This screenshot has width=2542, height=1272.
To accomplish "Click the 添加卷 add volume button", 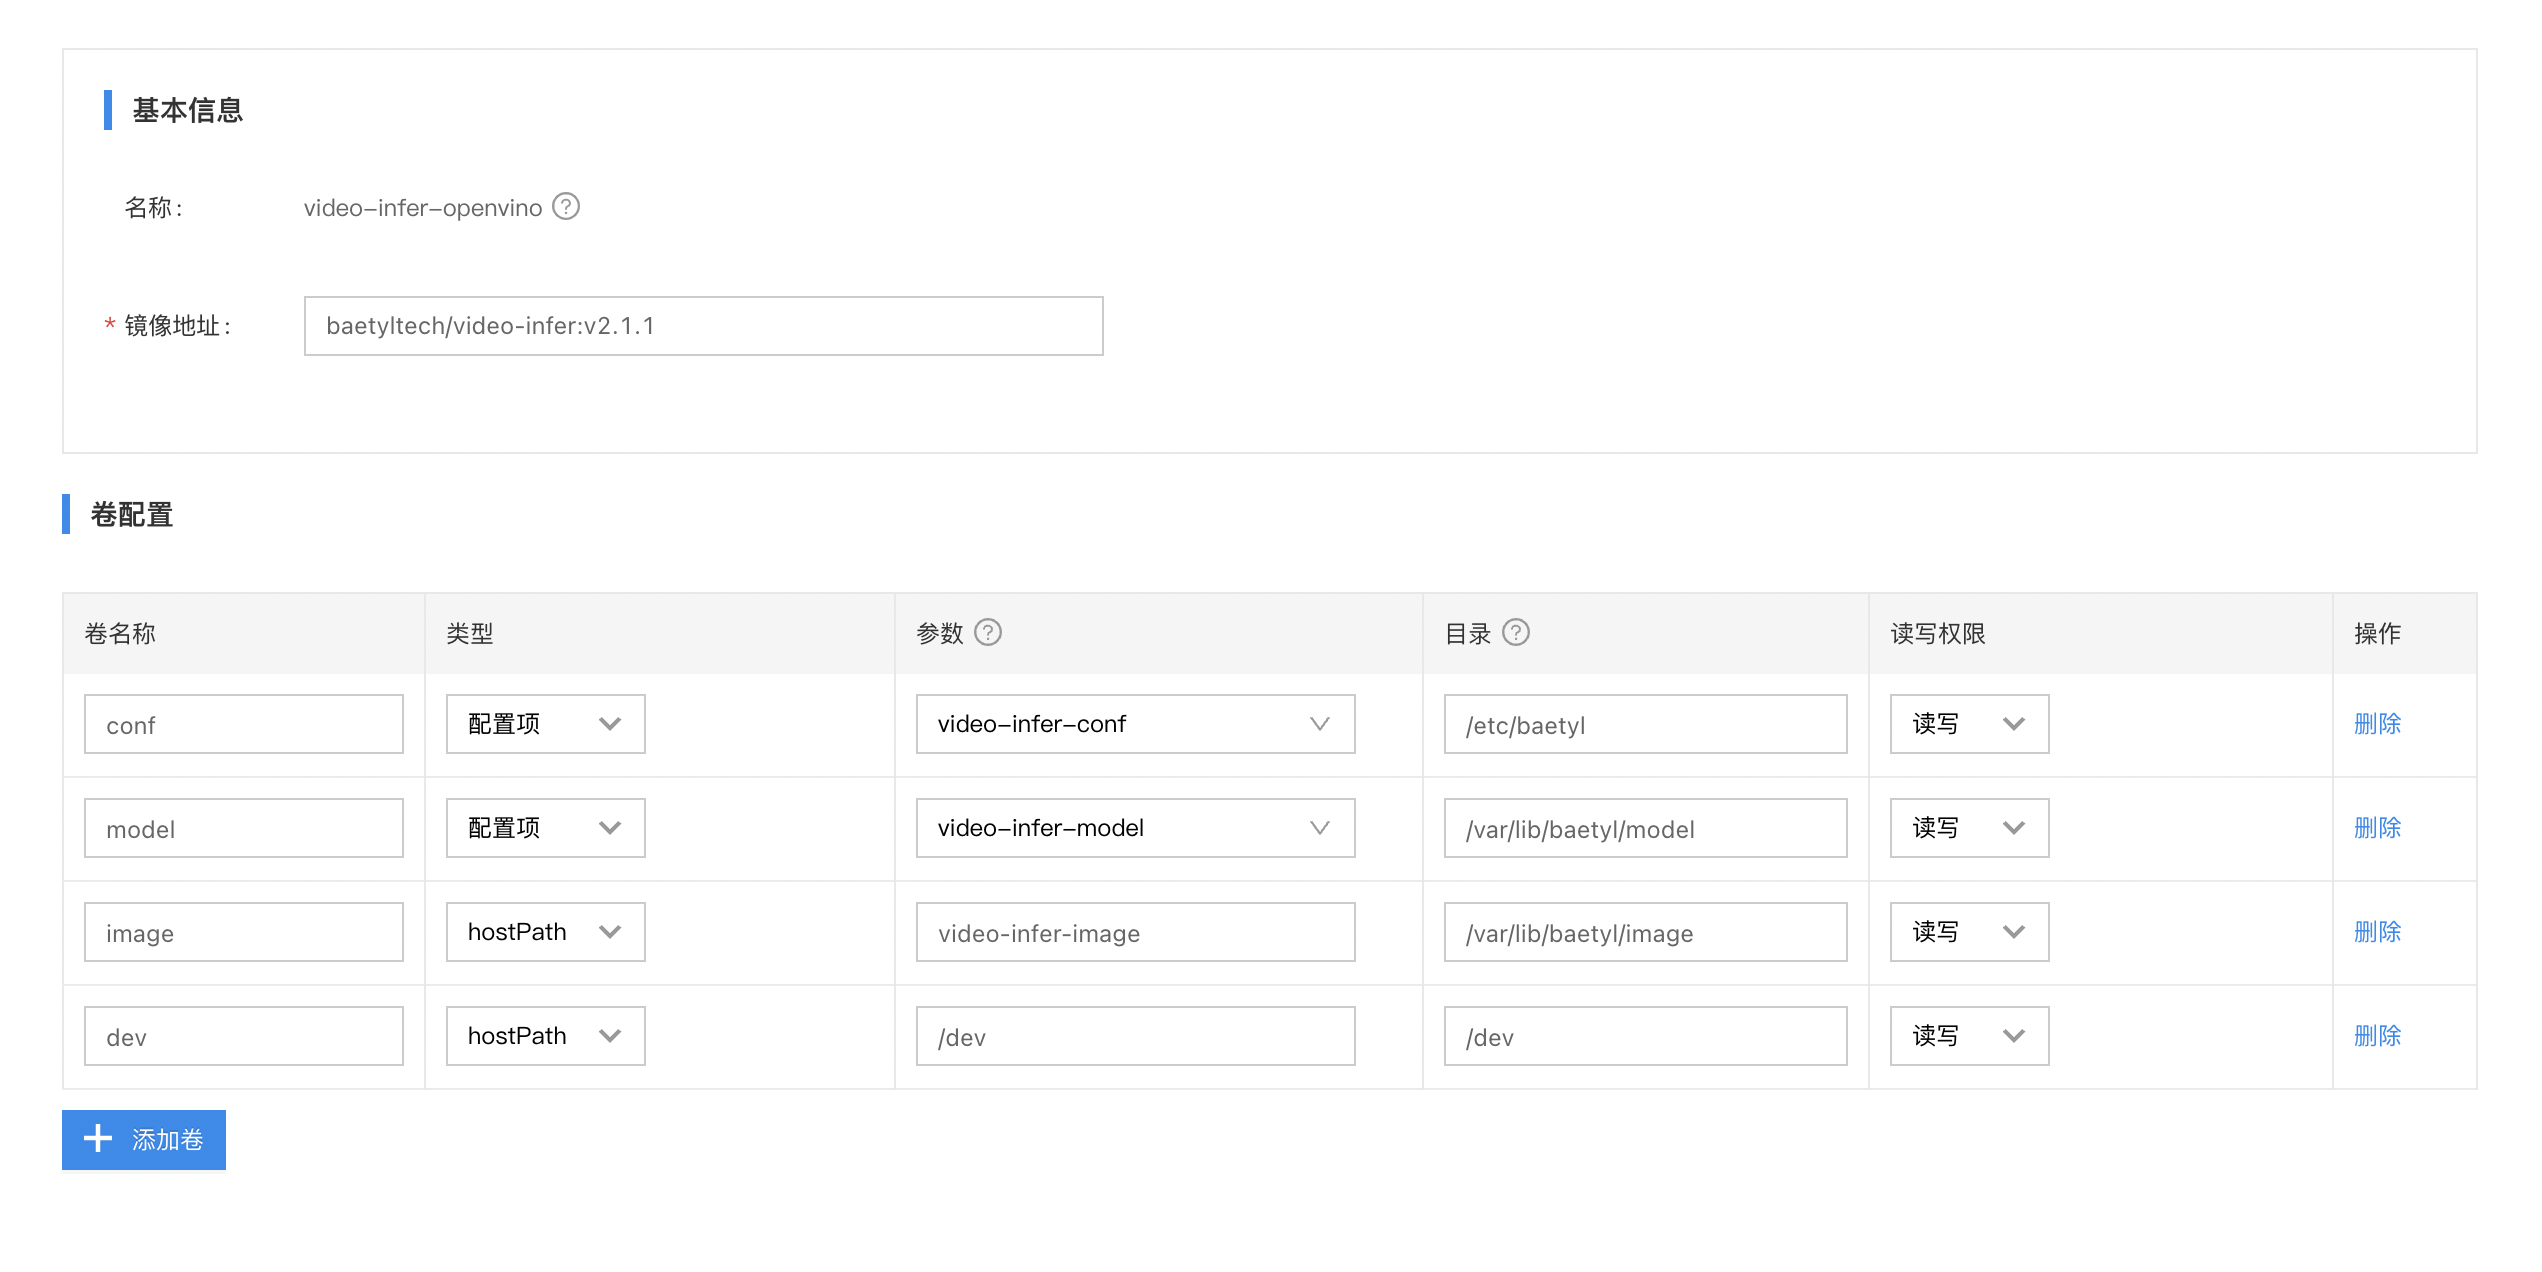I will [x=144, y=1139].
